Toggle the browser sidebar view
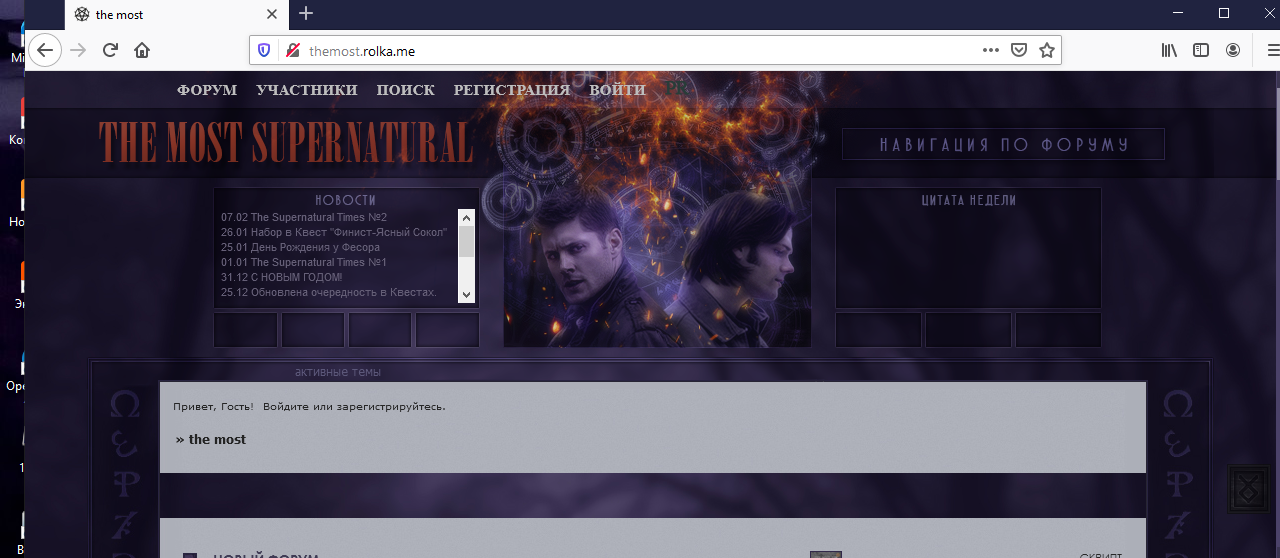 (x=1201, y=50)
